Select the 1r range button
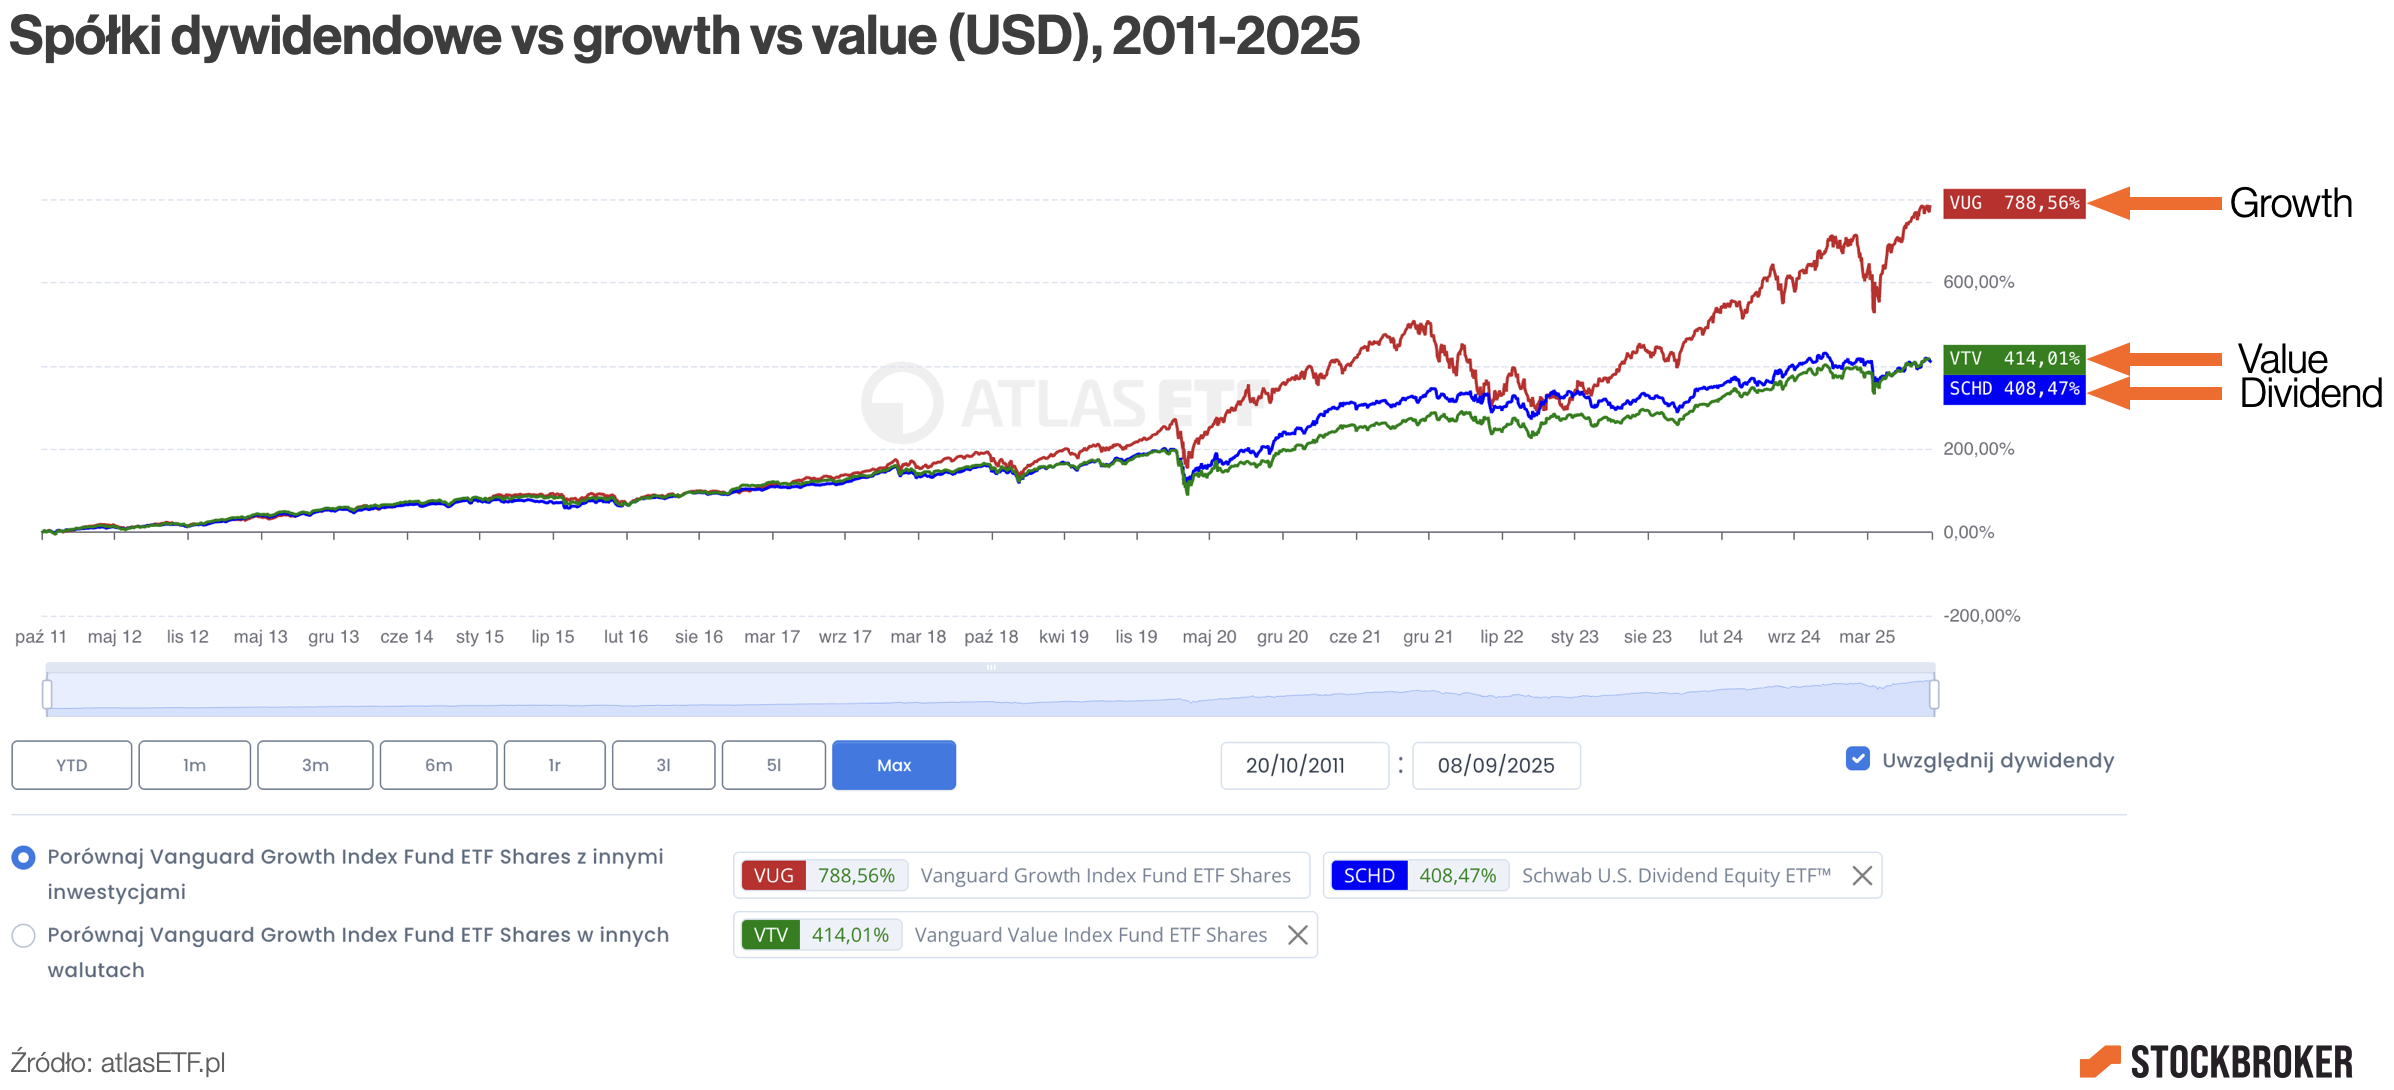The width and height of the screenshot is (2394, 1090). [x=554, y=765]
